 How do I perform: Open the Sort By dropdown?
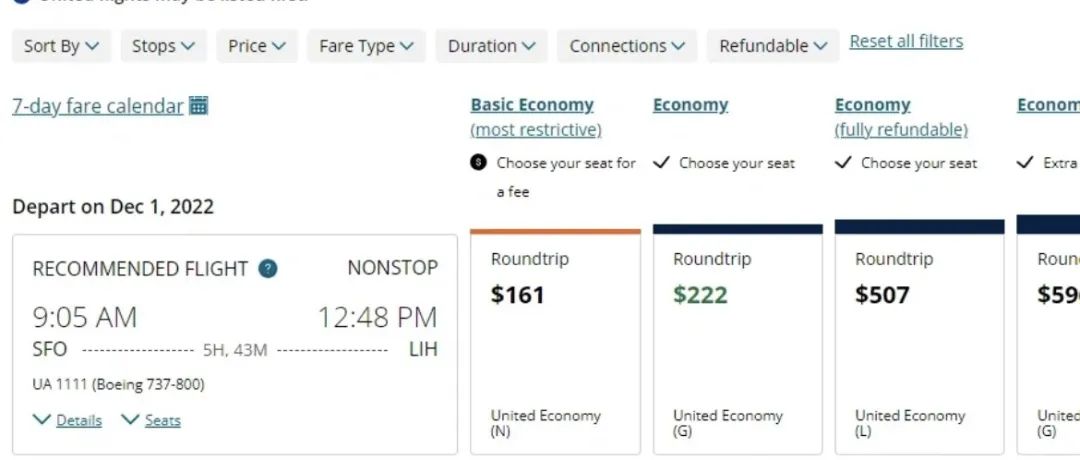coord(61,46)
